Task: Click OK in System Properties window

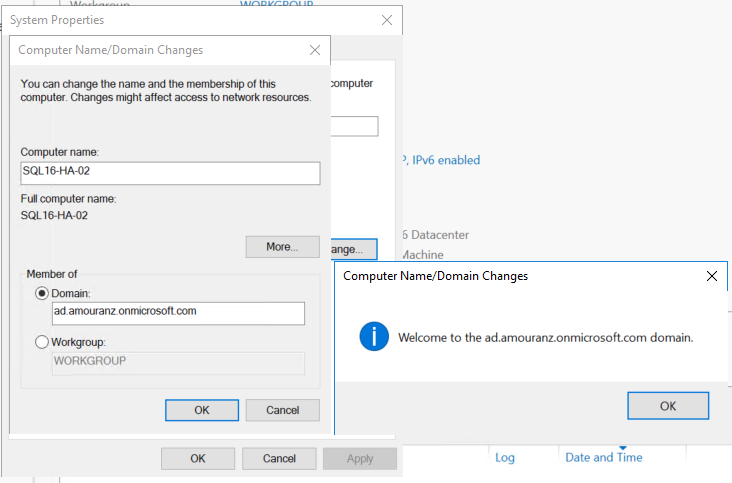Action: [198, 459]
